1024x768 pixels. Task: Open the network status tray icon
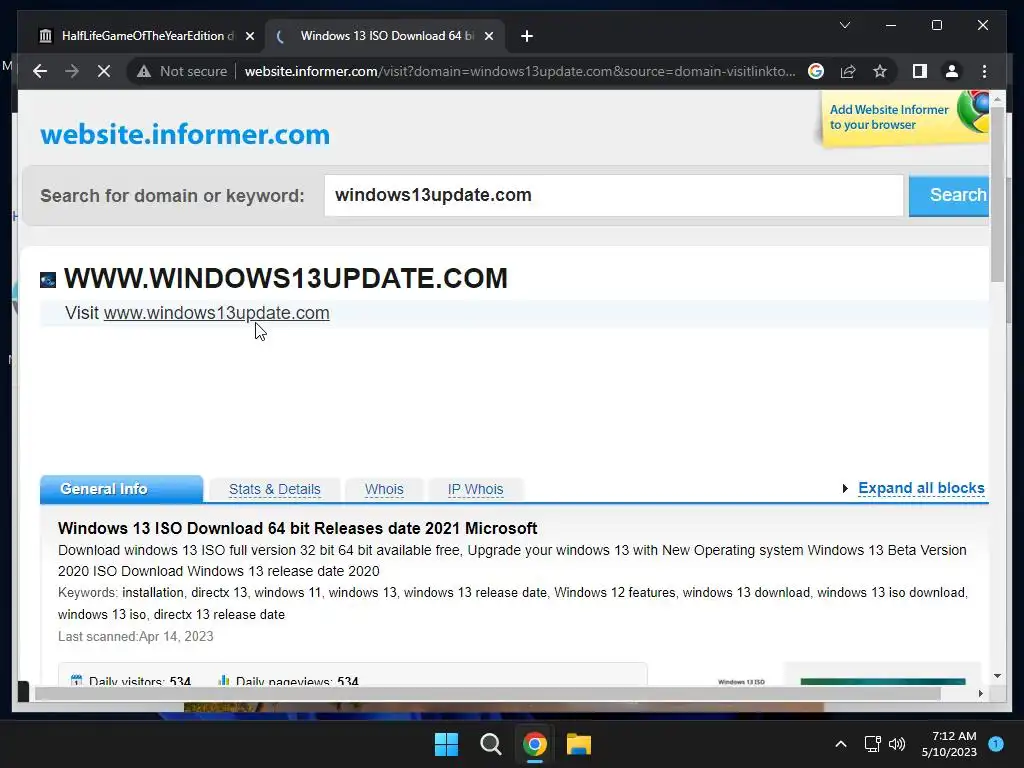872,744
